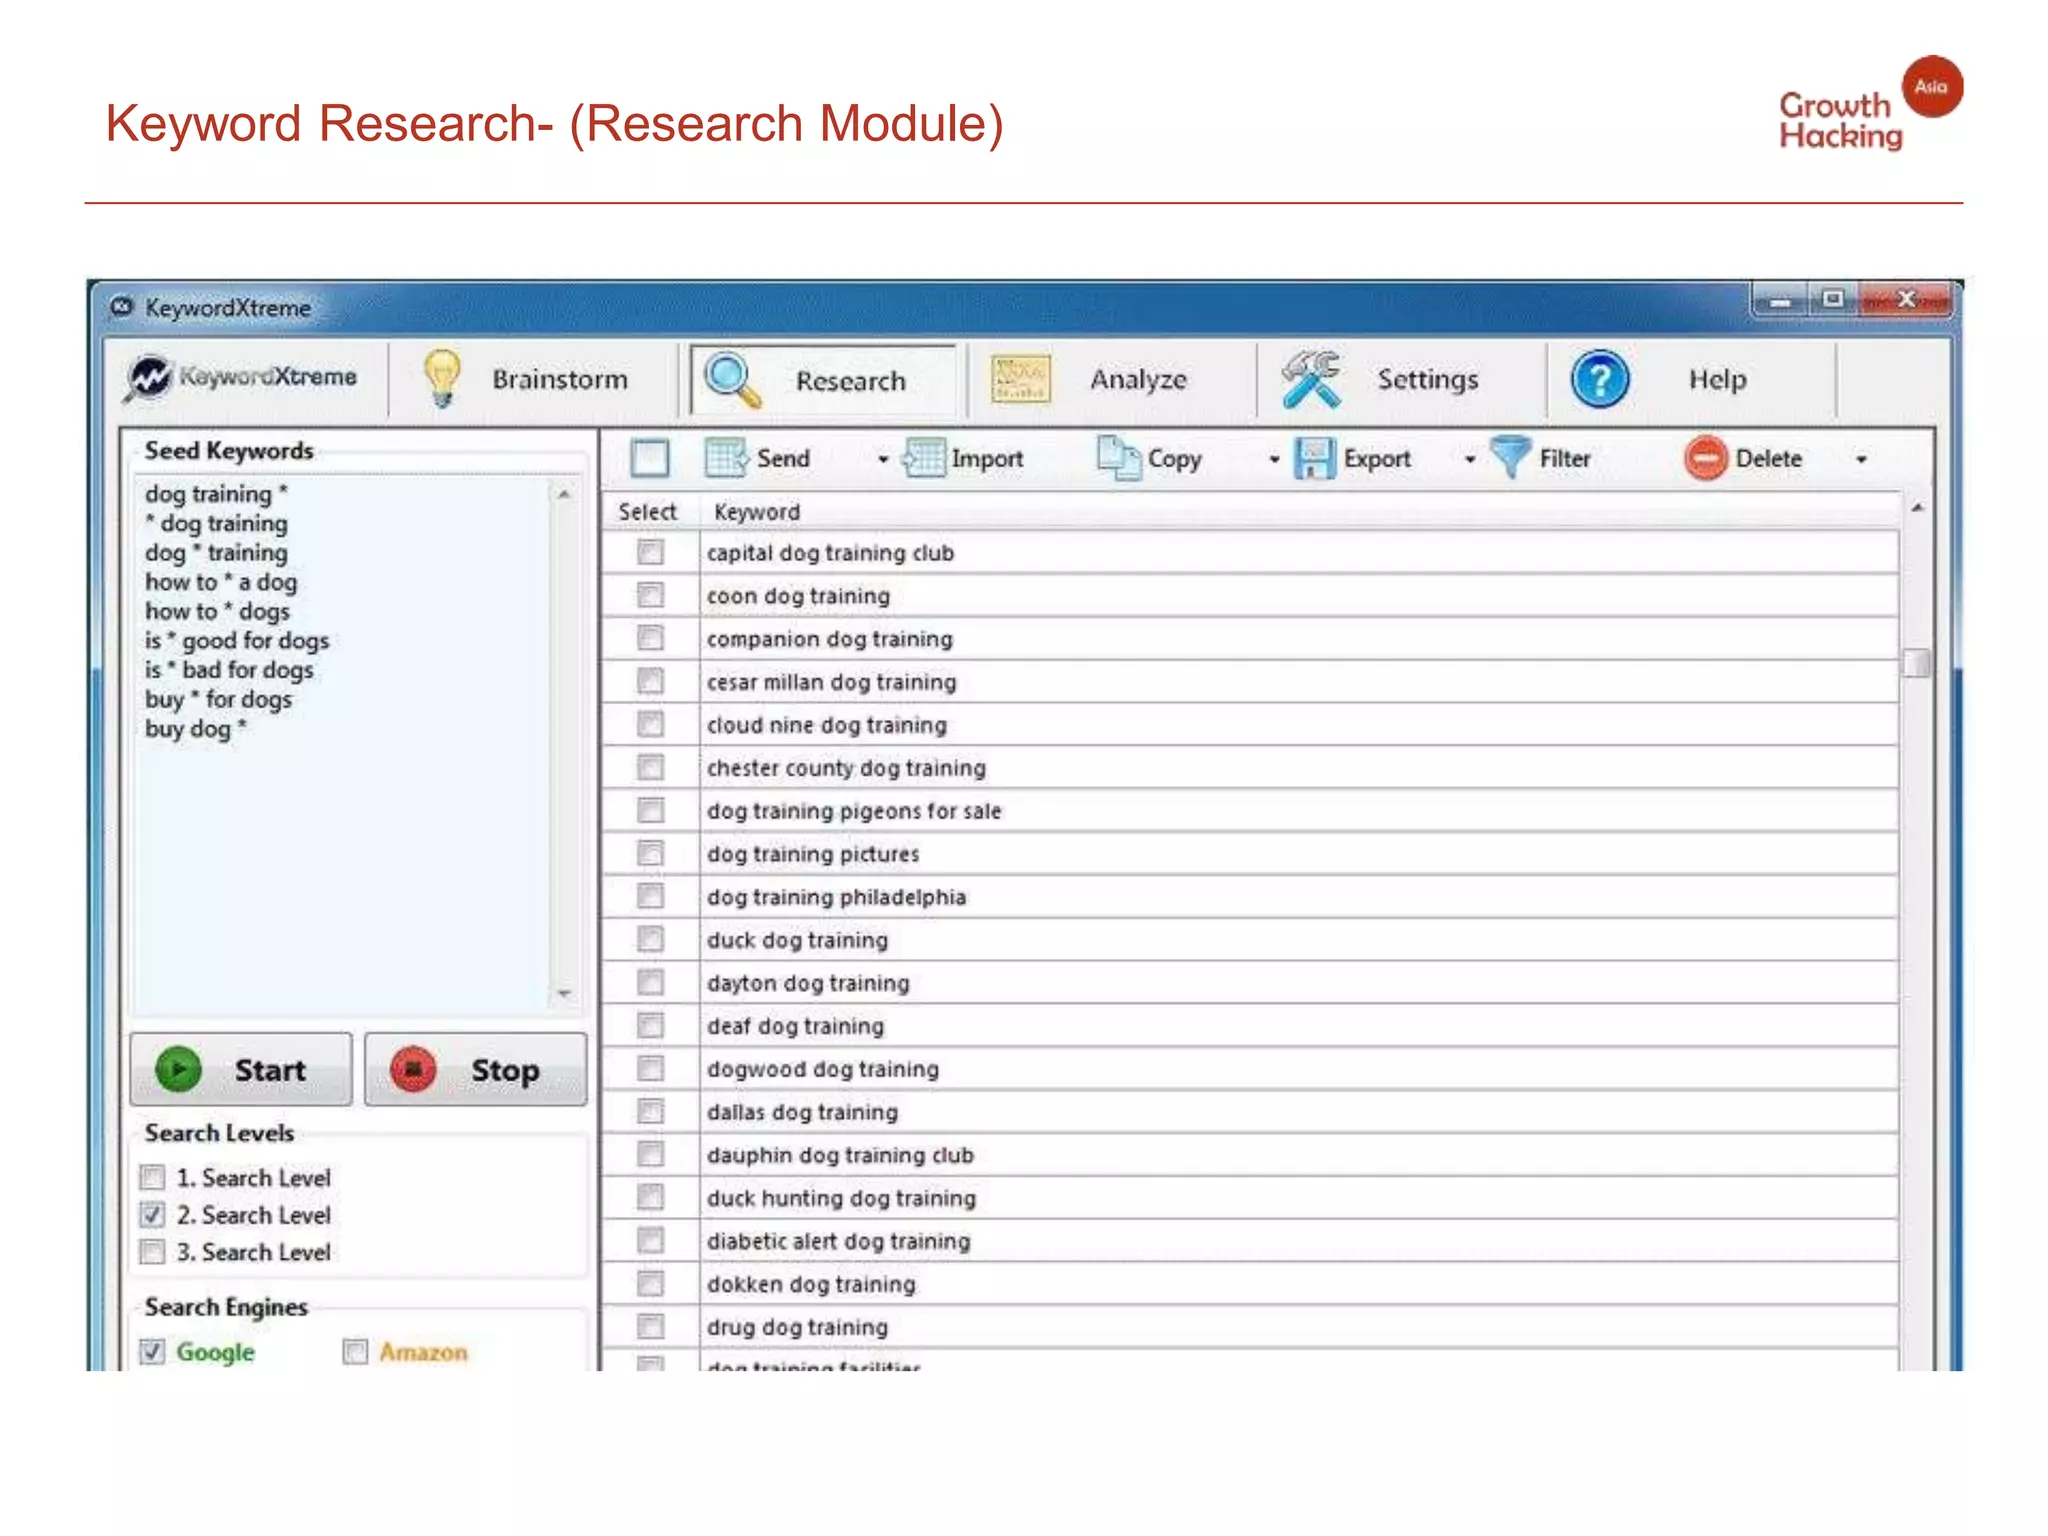Click the KeywordXtreme home tab label
The image size is (2048, 1536).
click(x=268, y=377)
